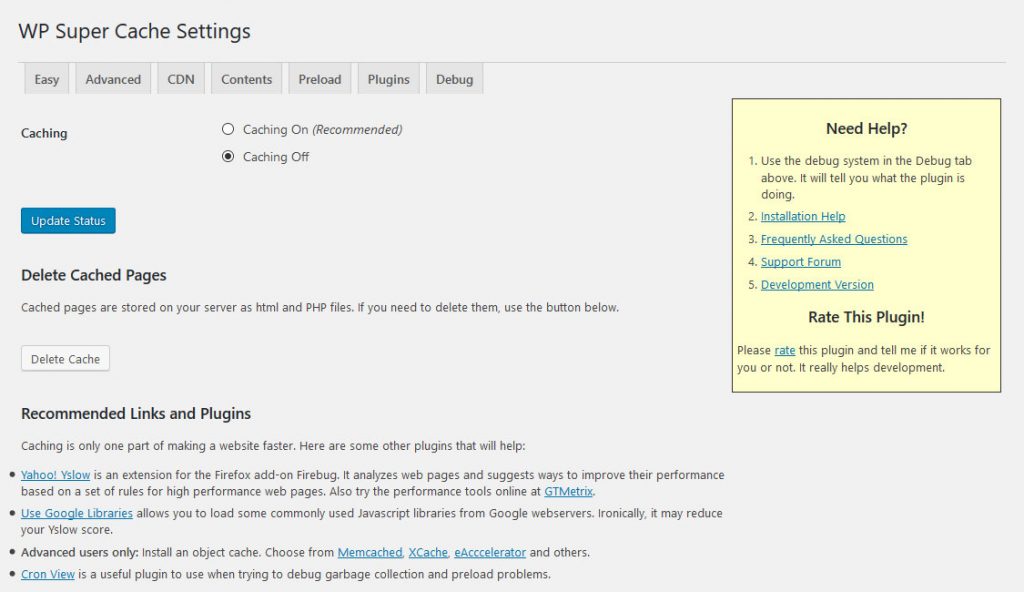Click the Update Status button
Viewport: 1024px width, 592px height.
67,221
